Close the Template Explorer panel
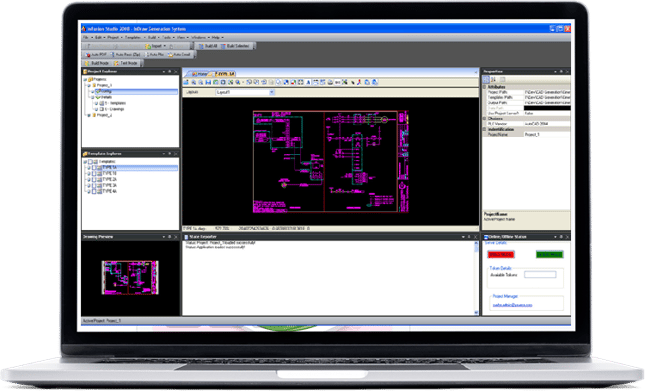Image resolution: width=645 pixels, height=391 pixels. coord(176,153)
